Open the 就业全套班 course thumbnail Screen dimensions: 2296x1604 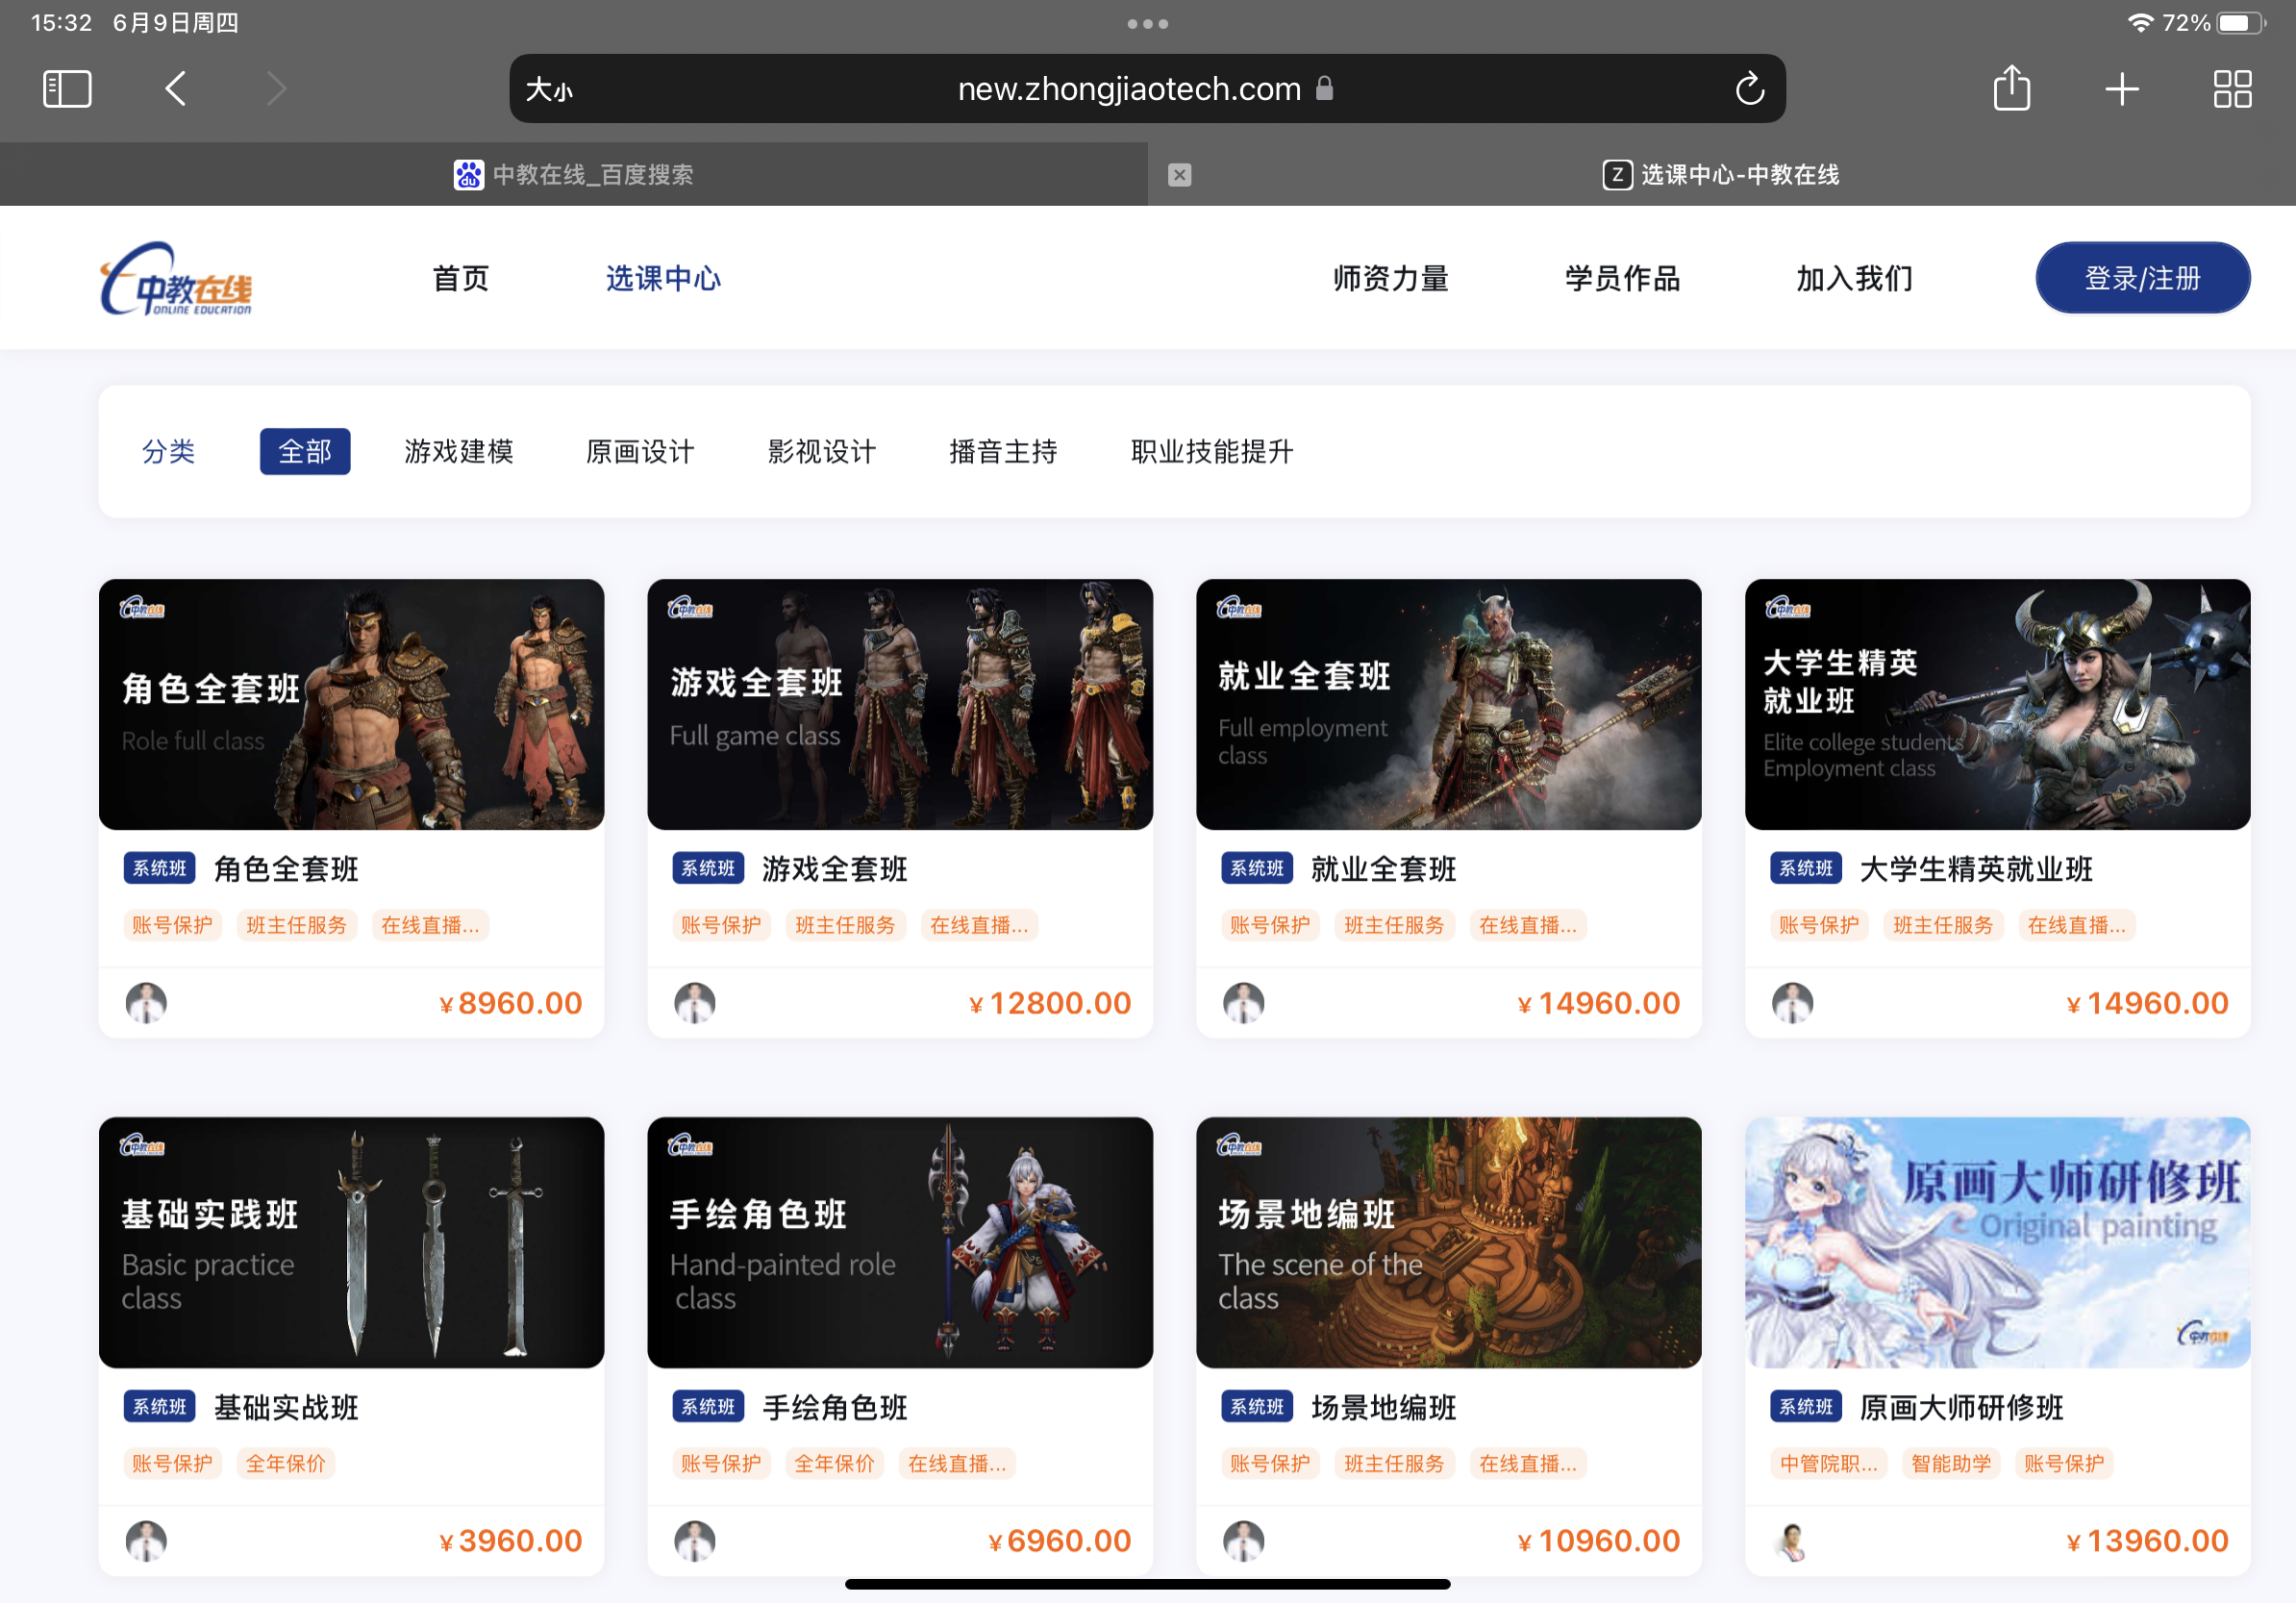point(1448,704)
